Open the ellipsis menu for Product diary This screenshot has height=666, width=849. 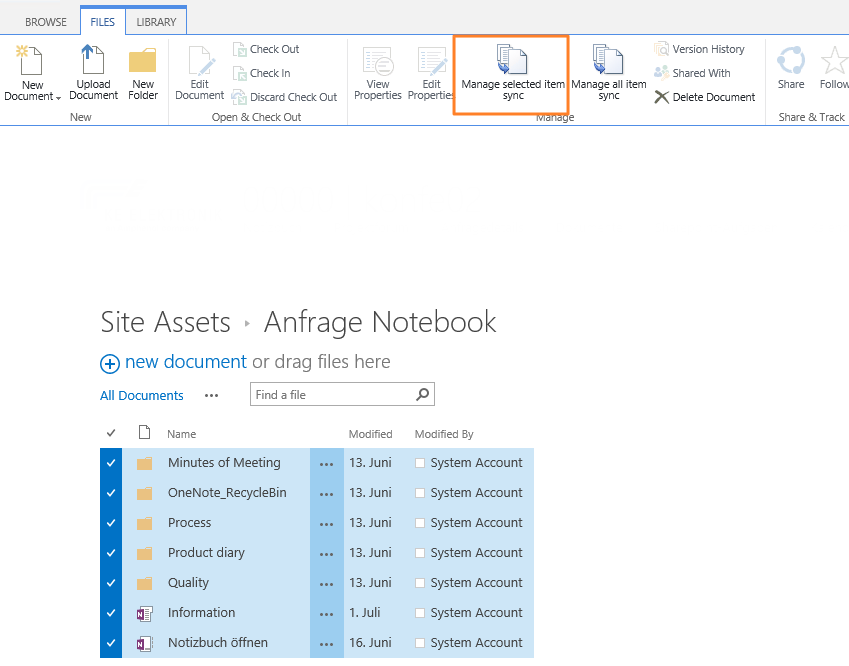[x=326, y=554]
